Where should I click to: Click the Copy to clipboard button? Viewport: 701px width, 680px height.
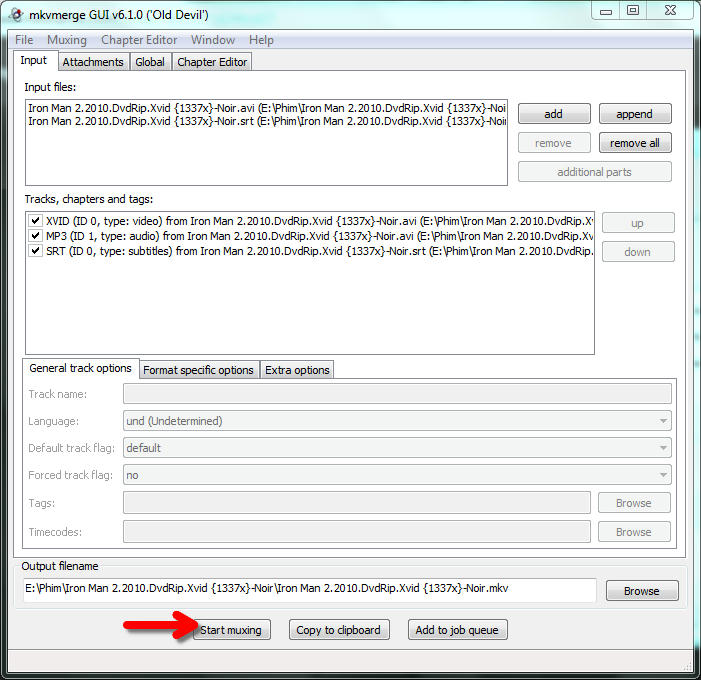point(339,630)
